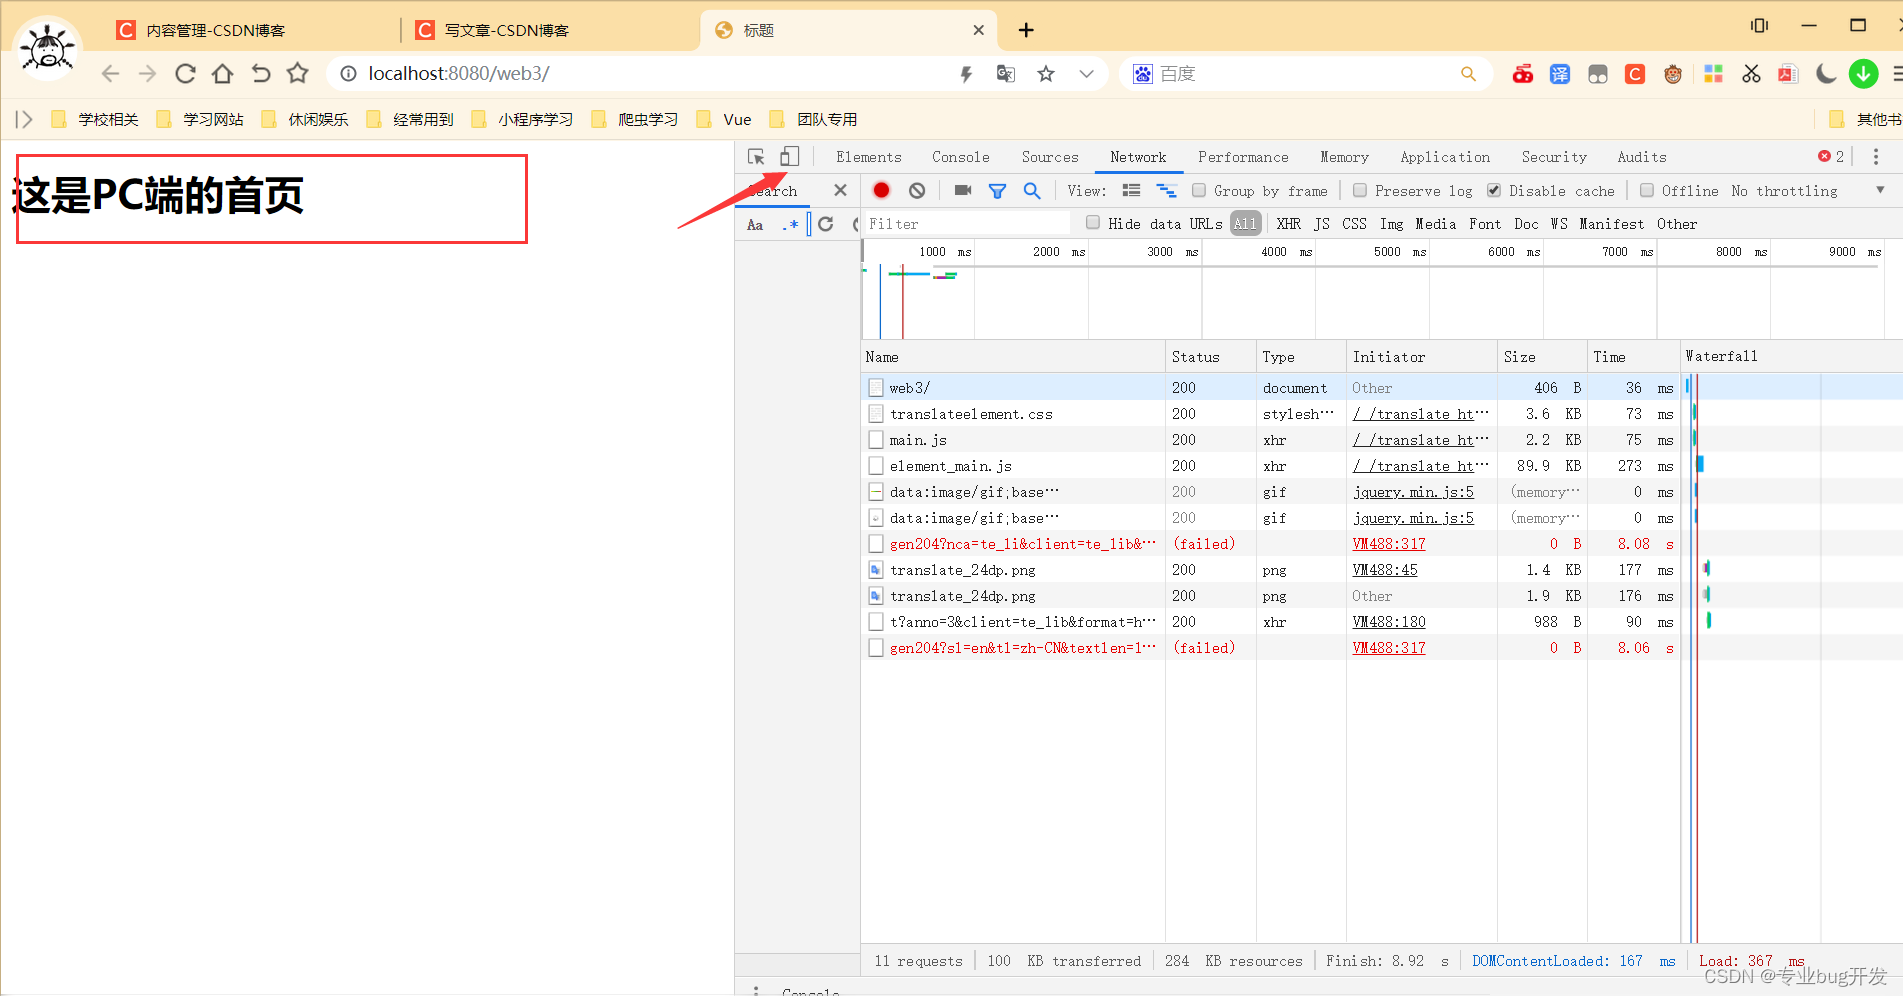Open DevTools more options menu
Screen dimensions: 1903x996
pyautogui.click(x=1876, y=157)
